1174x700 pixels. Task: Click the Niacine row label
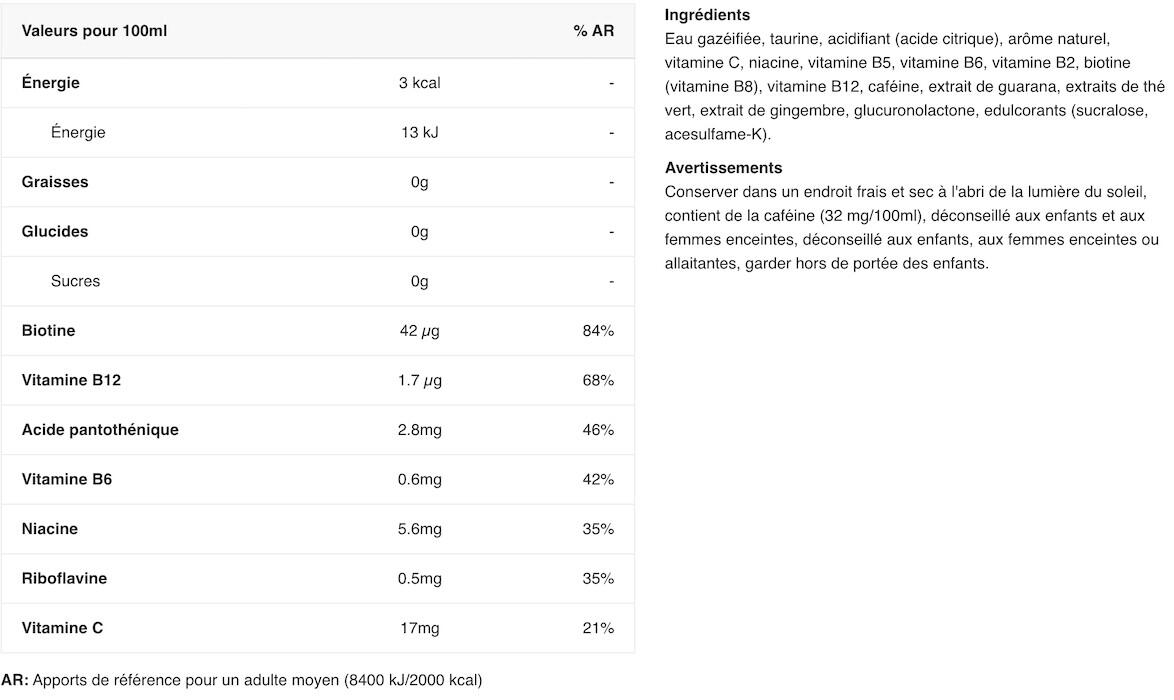[x=49, y=529]
